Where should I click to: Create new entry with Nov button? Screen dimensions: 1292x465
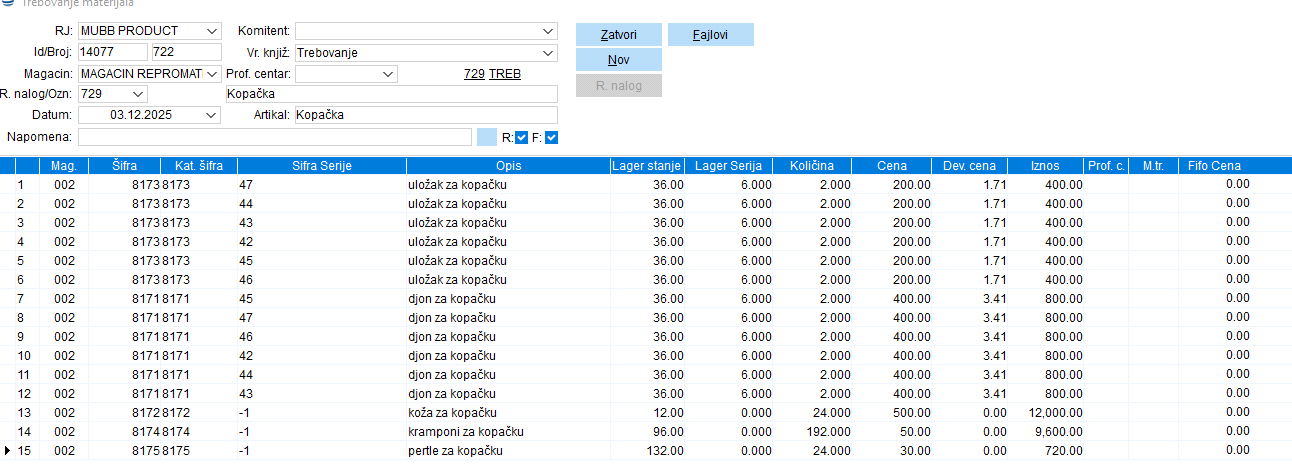point(618,60)
